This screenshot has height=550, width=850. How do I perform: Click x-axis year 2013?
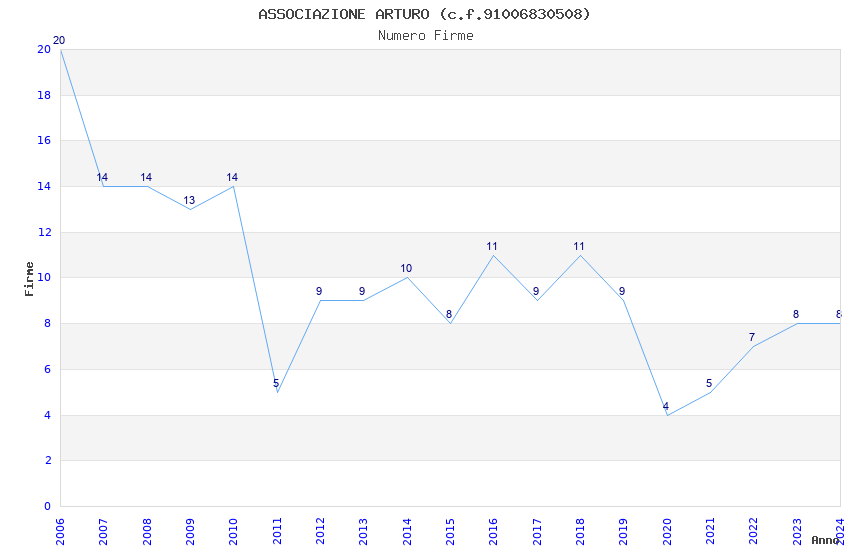tap(363, 531)
